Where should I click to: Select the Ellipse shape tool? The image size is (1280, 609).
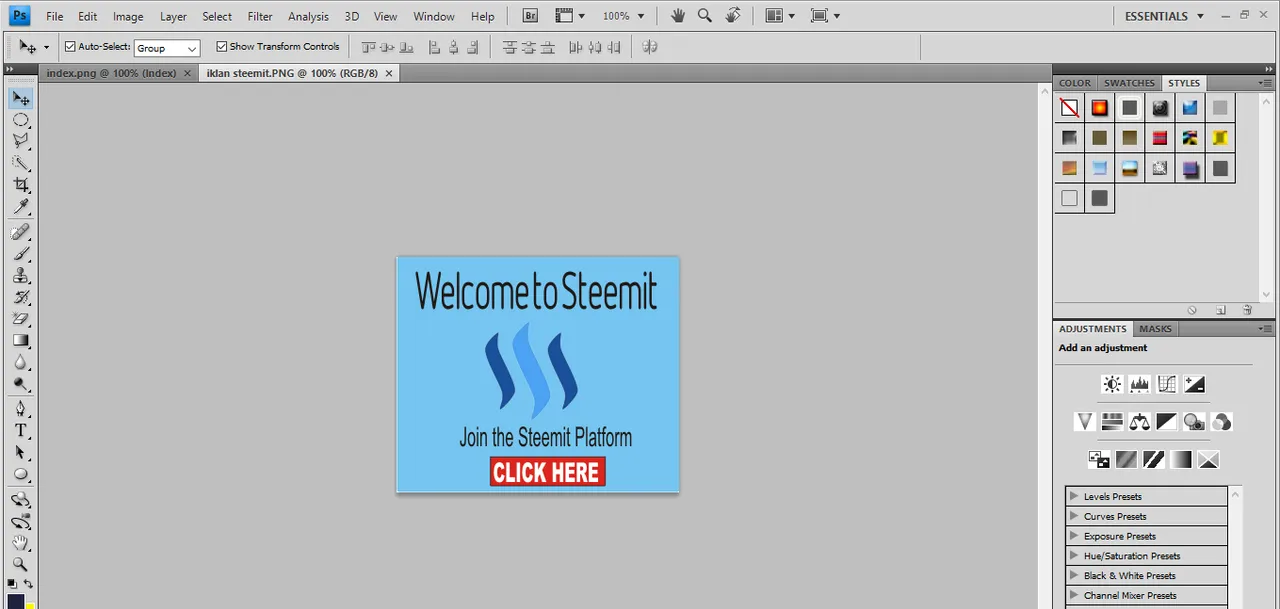pyautogui.click(x=20, y=475)
